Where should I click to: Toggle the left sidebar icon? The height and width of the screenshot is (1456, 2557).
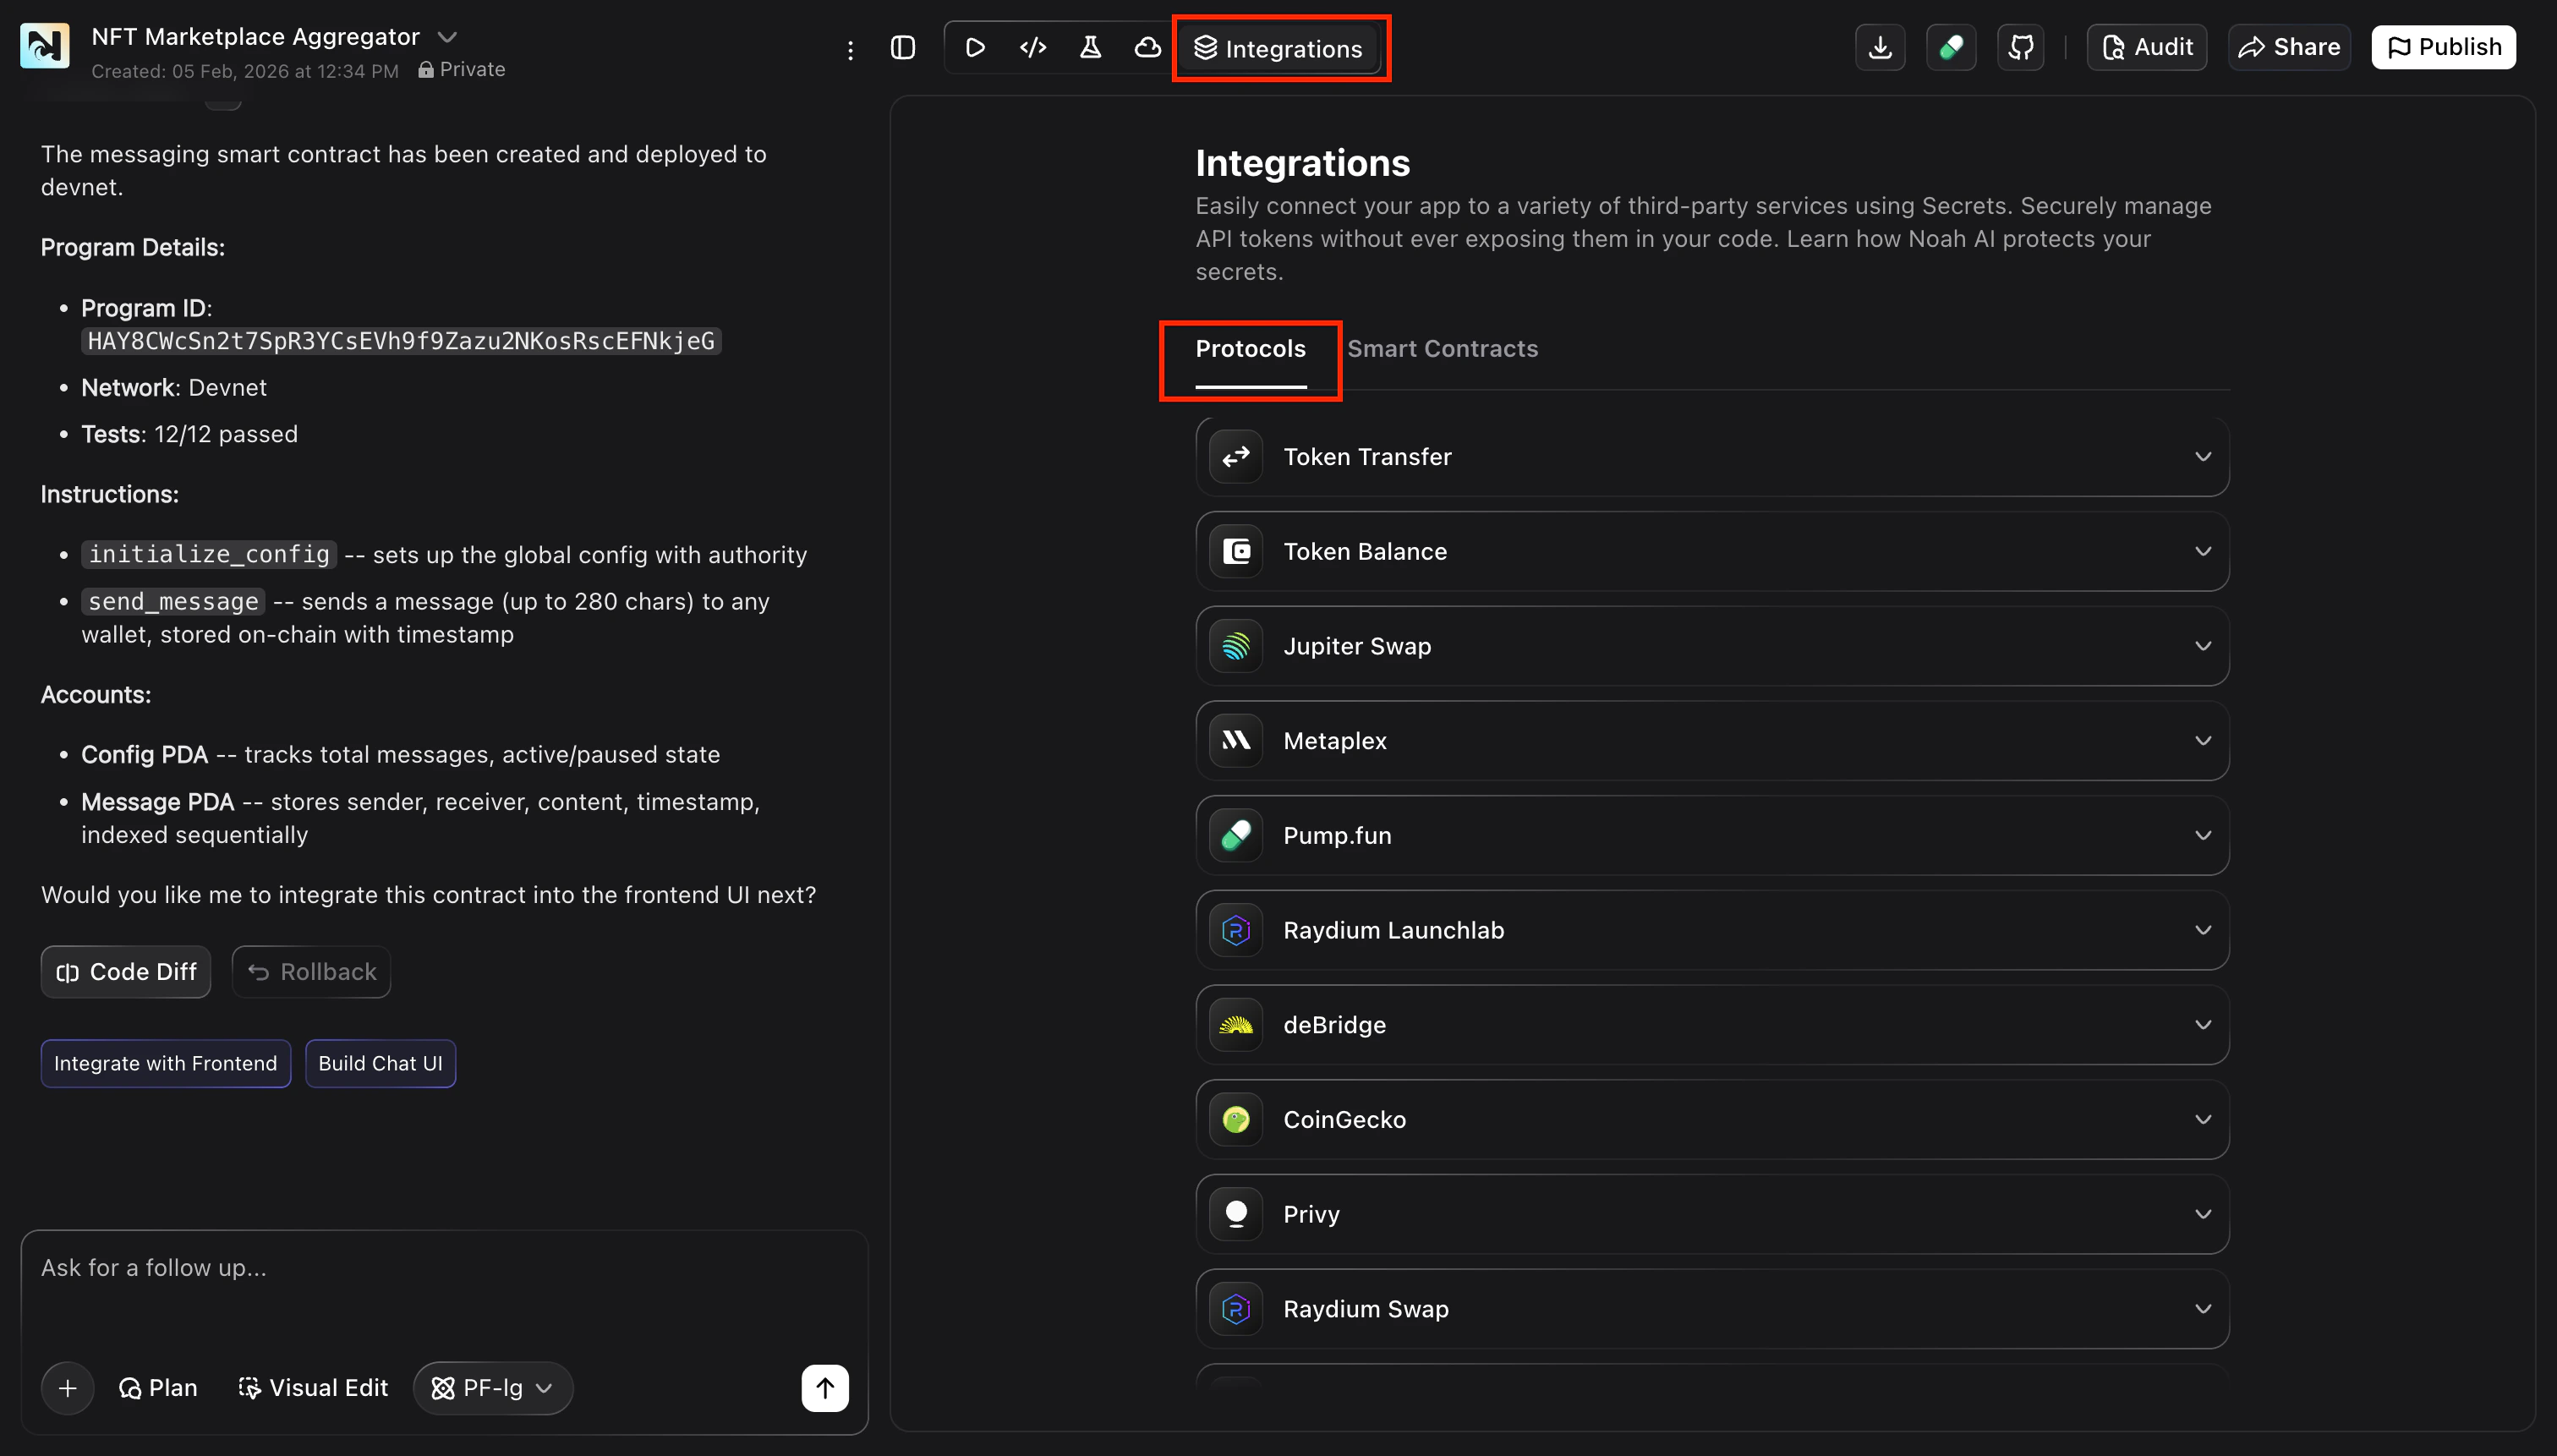click(902, 46)
